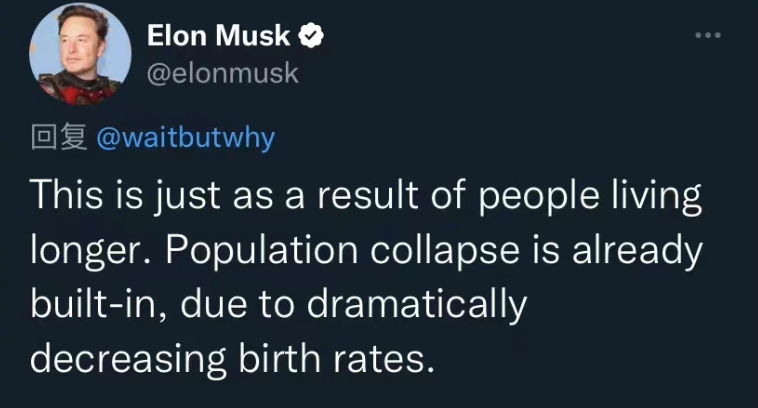Image resolution: width=758 pixels, height=408 pixels.
Task: Open the @waitbutwhy mention link
Action: tap(186, 138)
